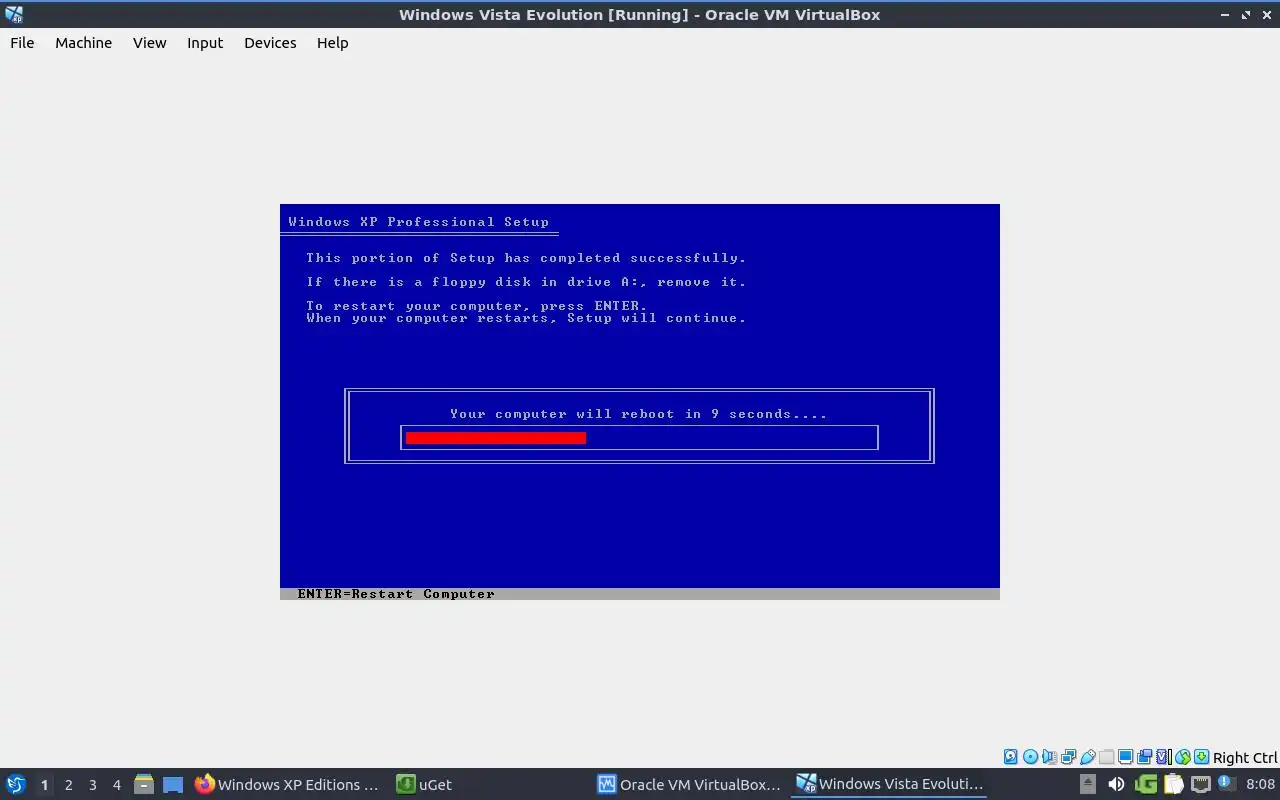
Task: Click the shared folders indicator icon
Action: point(1107,757)
